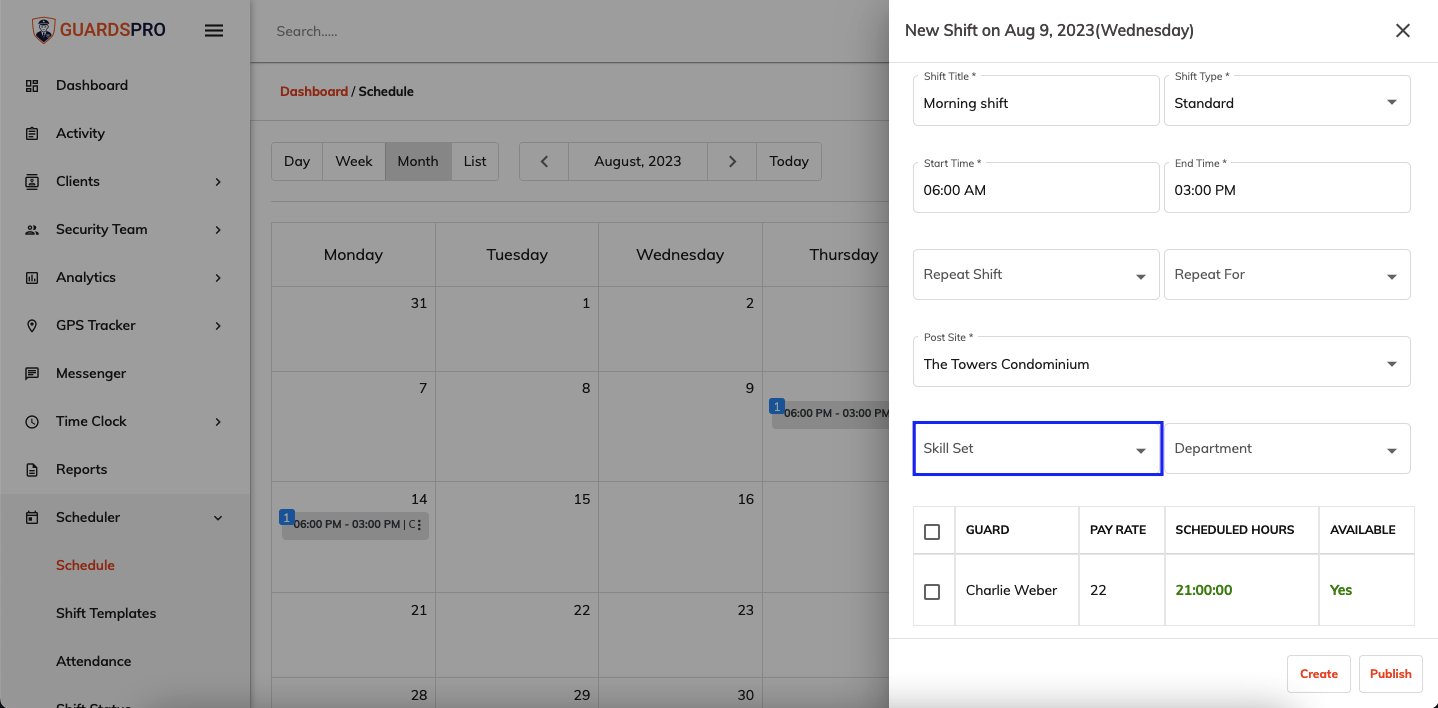Click the Publish button

pyautogui.click(x=1391, y=674)
